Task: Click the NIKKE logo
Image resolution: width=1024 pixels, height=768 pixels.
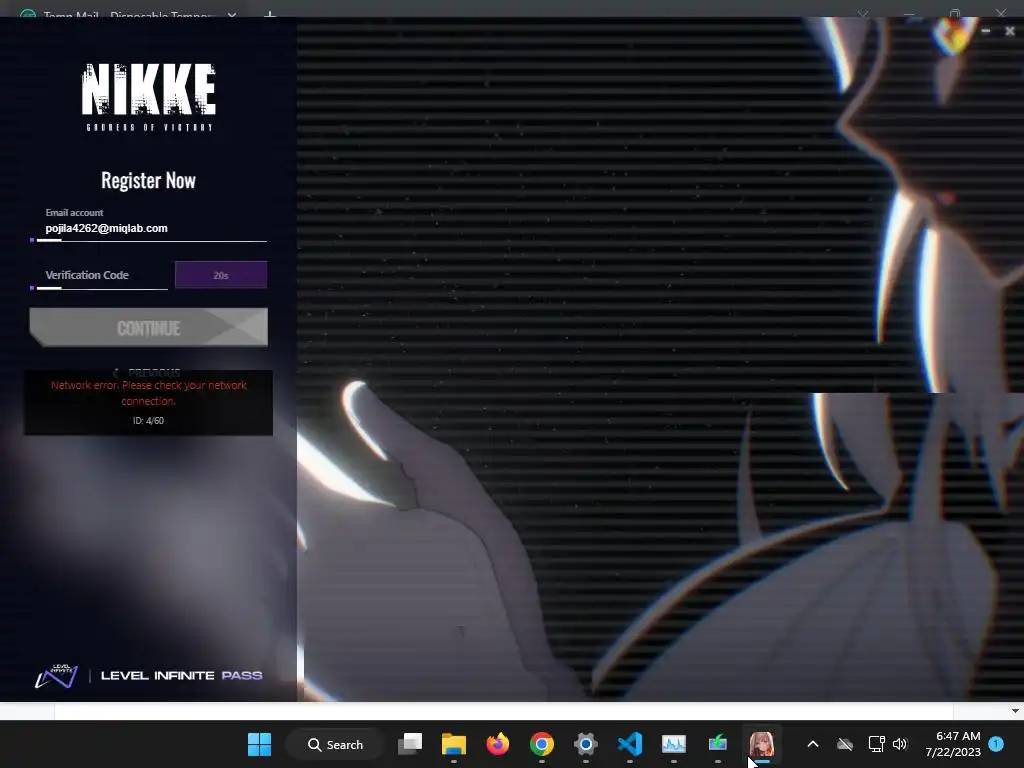Action: [x=148, y=96]
